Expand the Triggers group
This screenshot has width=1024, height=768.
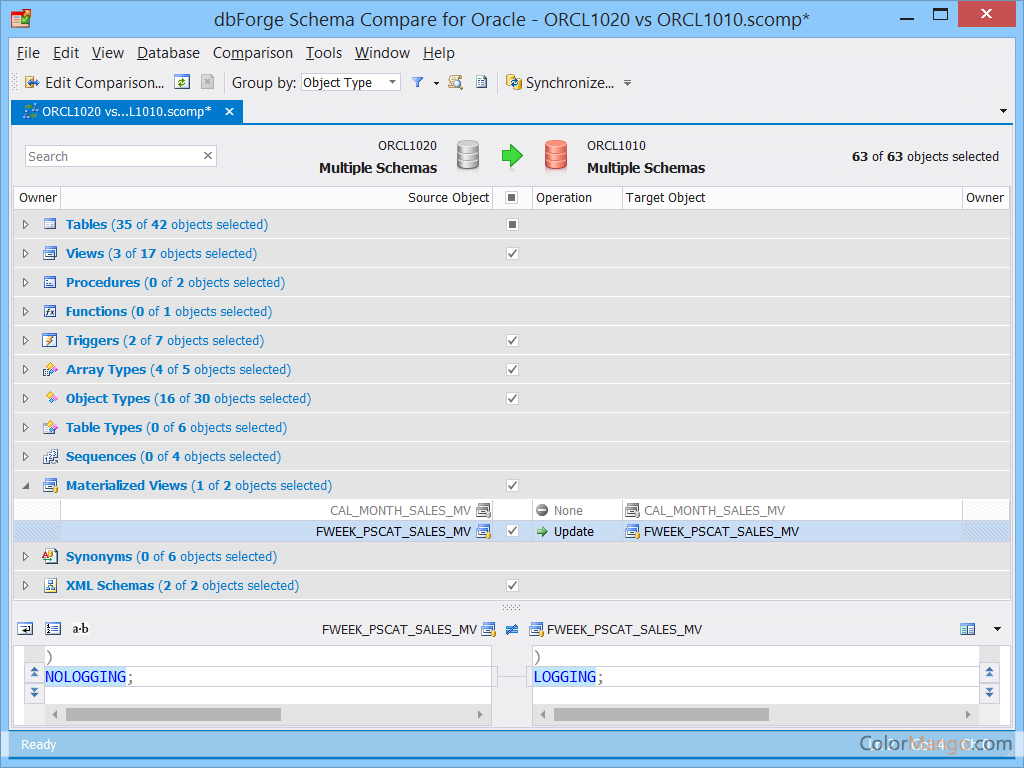[x=25, y=340]
